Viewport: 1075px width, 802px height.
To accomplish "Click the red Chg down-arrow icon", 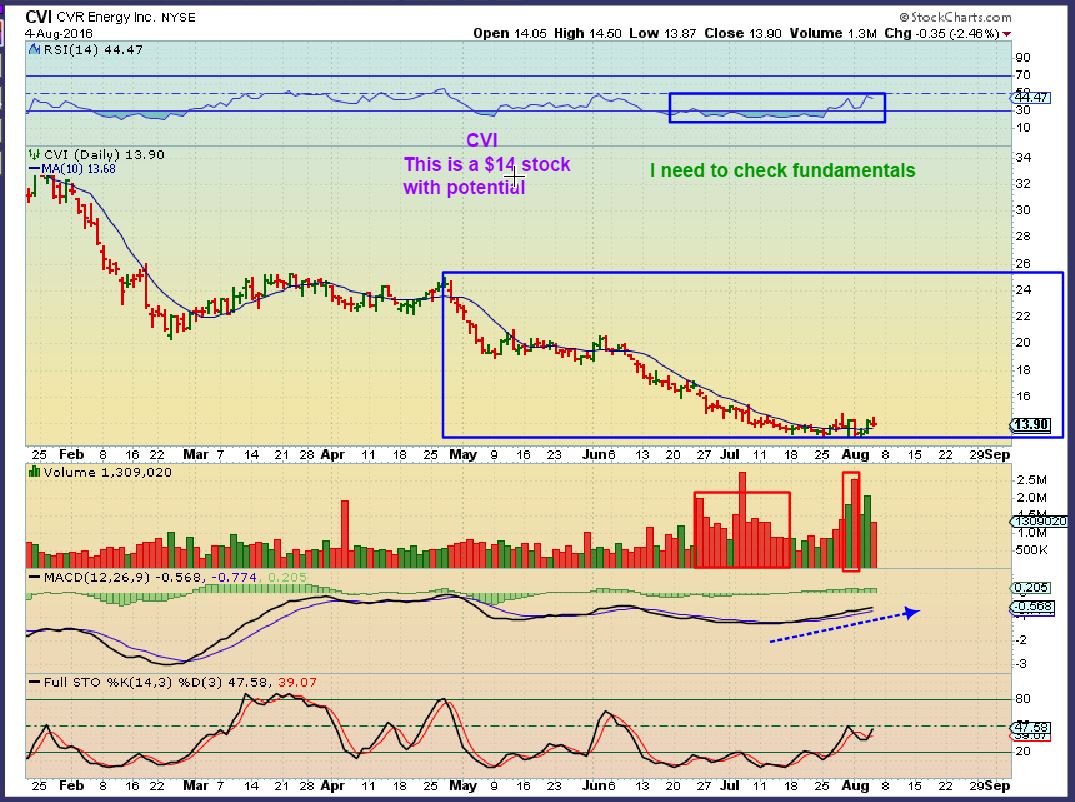I will point(1006,34).
